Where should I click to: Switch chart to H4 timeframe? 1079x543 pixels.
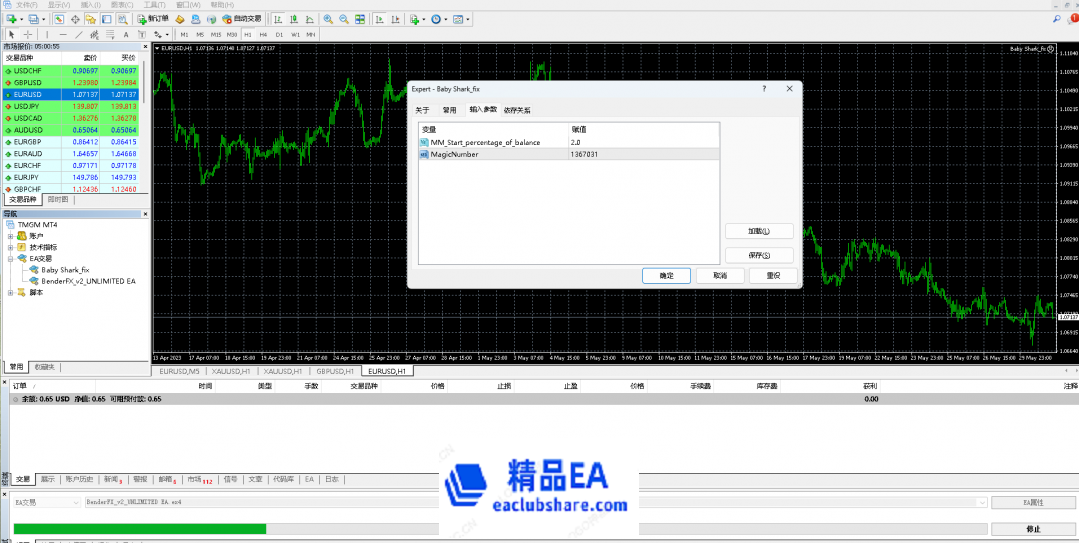click(x=264, y=34)
